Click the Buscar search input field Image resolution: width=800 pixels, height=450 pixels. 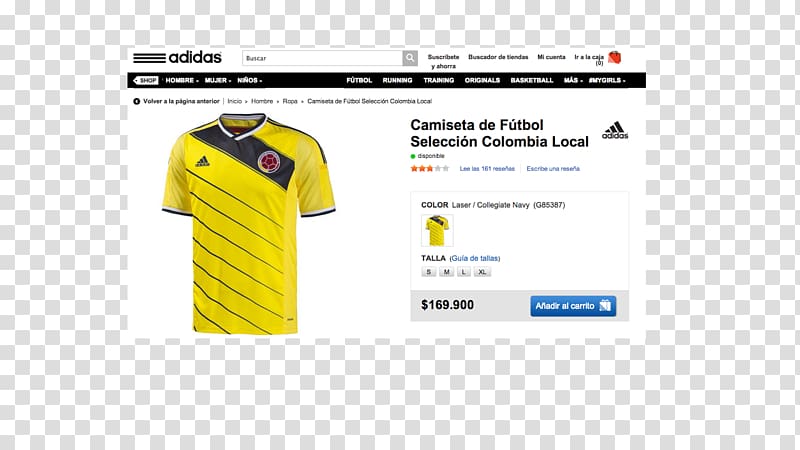click(322, 58)
